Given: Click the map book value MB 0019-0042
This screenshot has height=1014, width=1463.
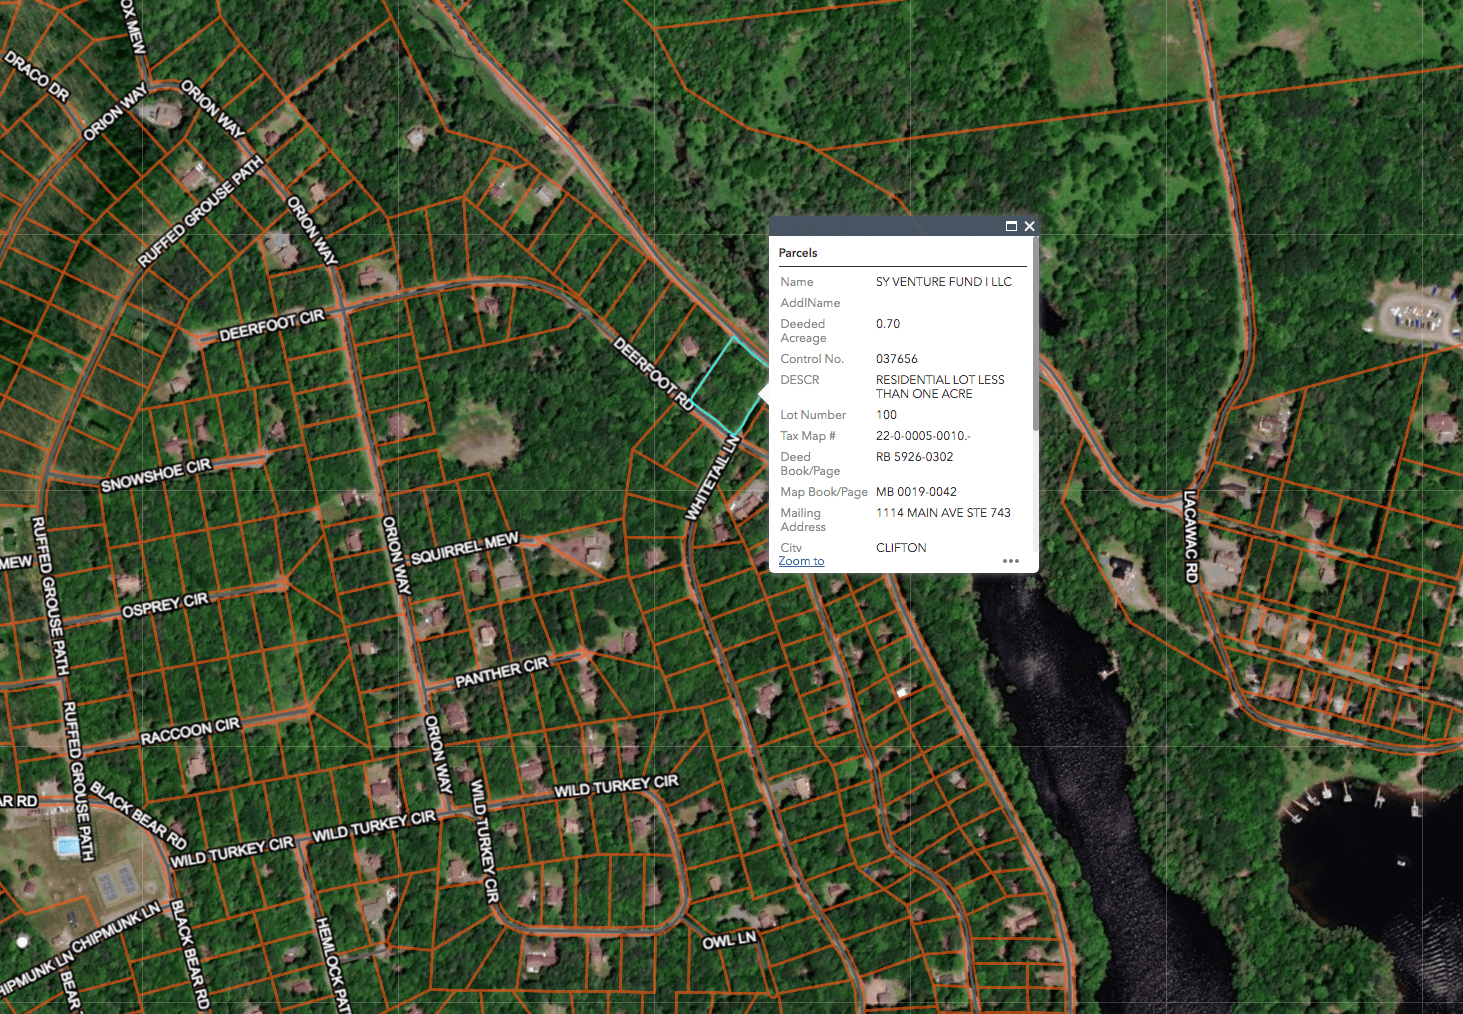Looking at the screenshot, I should (x=917, y=492).
